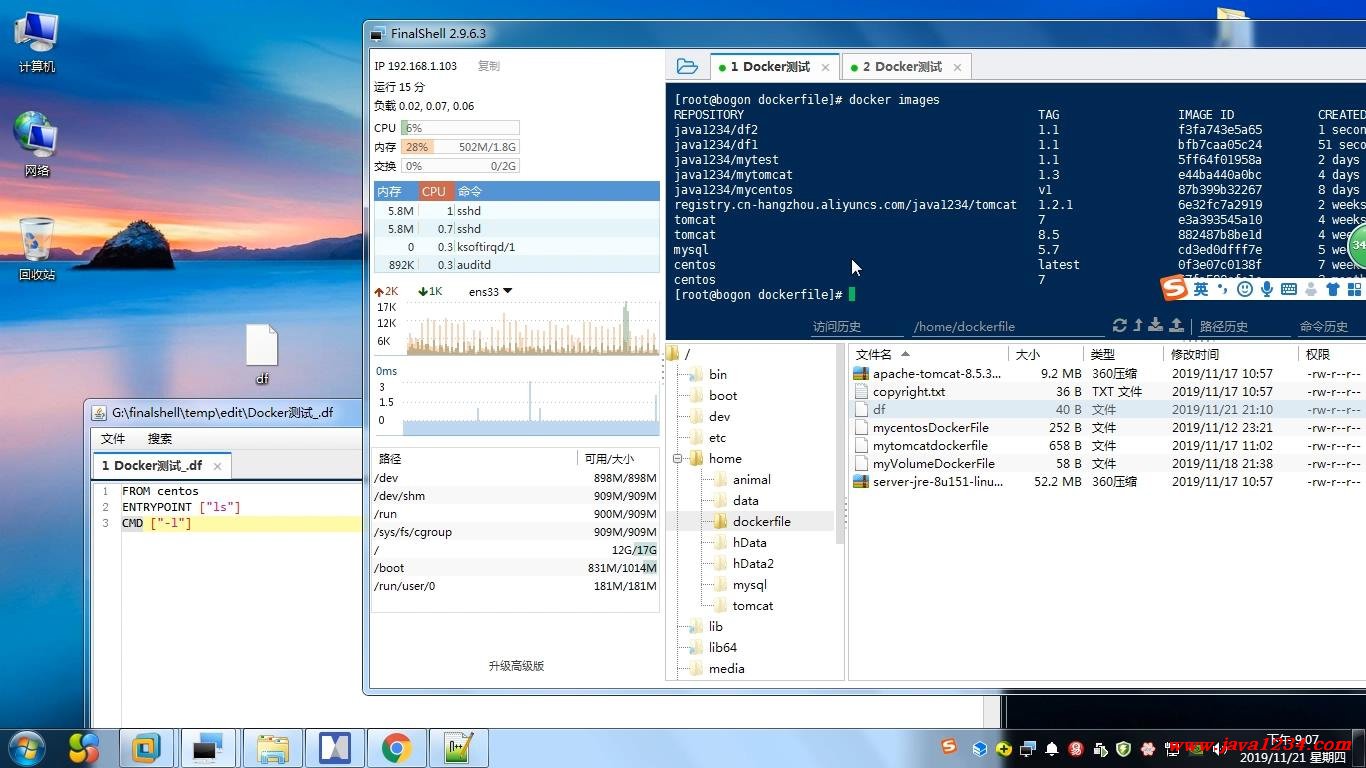
Task: Close the '2 Docker测试' terminal tab
Action: coord(957,67)
